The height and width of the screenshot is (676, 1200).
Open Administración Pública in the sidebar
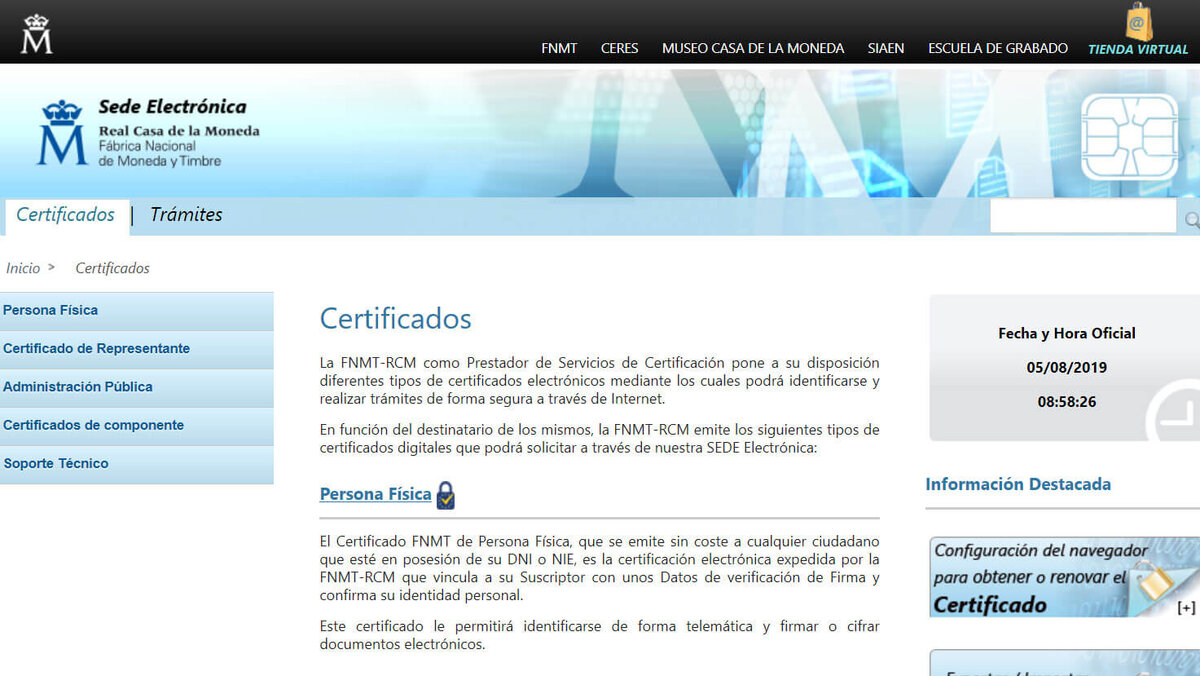pyautogui.click(x=137, y=387)
